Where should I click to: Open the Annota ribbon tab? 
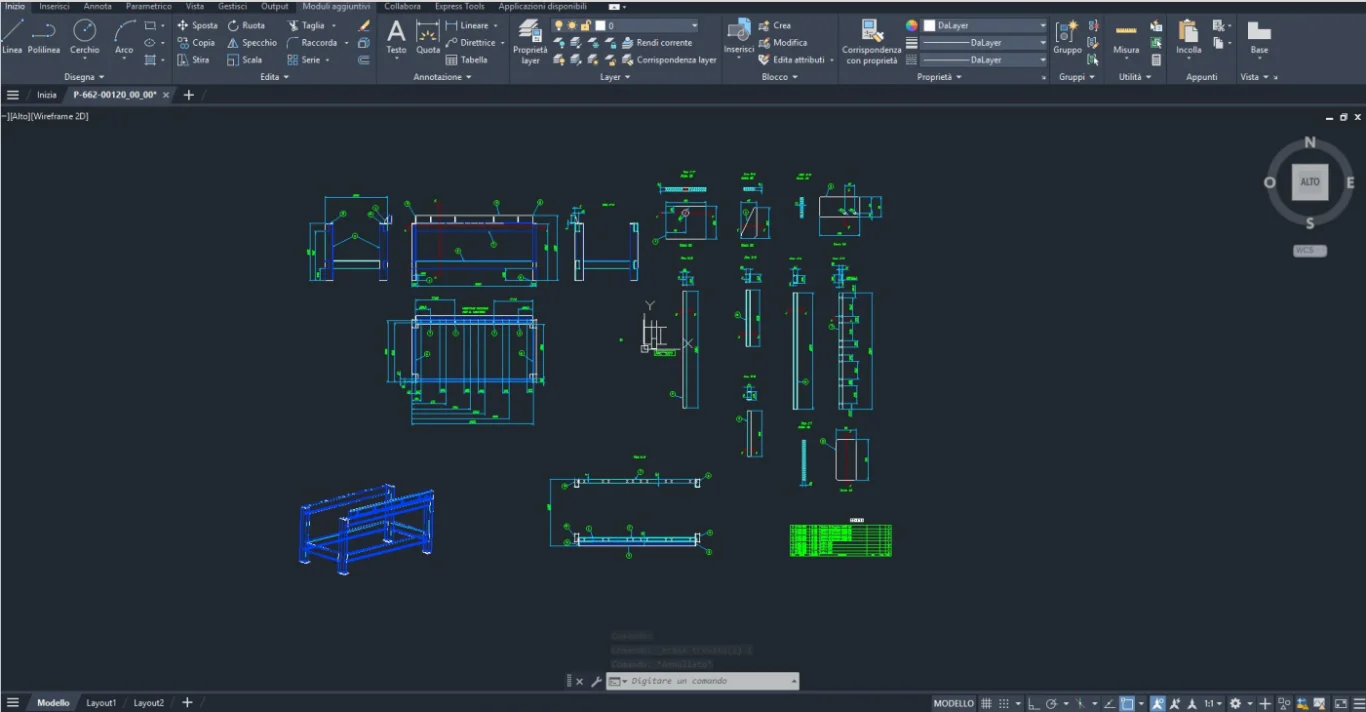[97, 6]
